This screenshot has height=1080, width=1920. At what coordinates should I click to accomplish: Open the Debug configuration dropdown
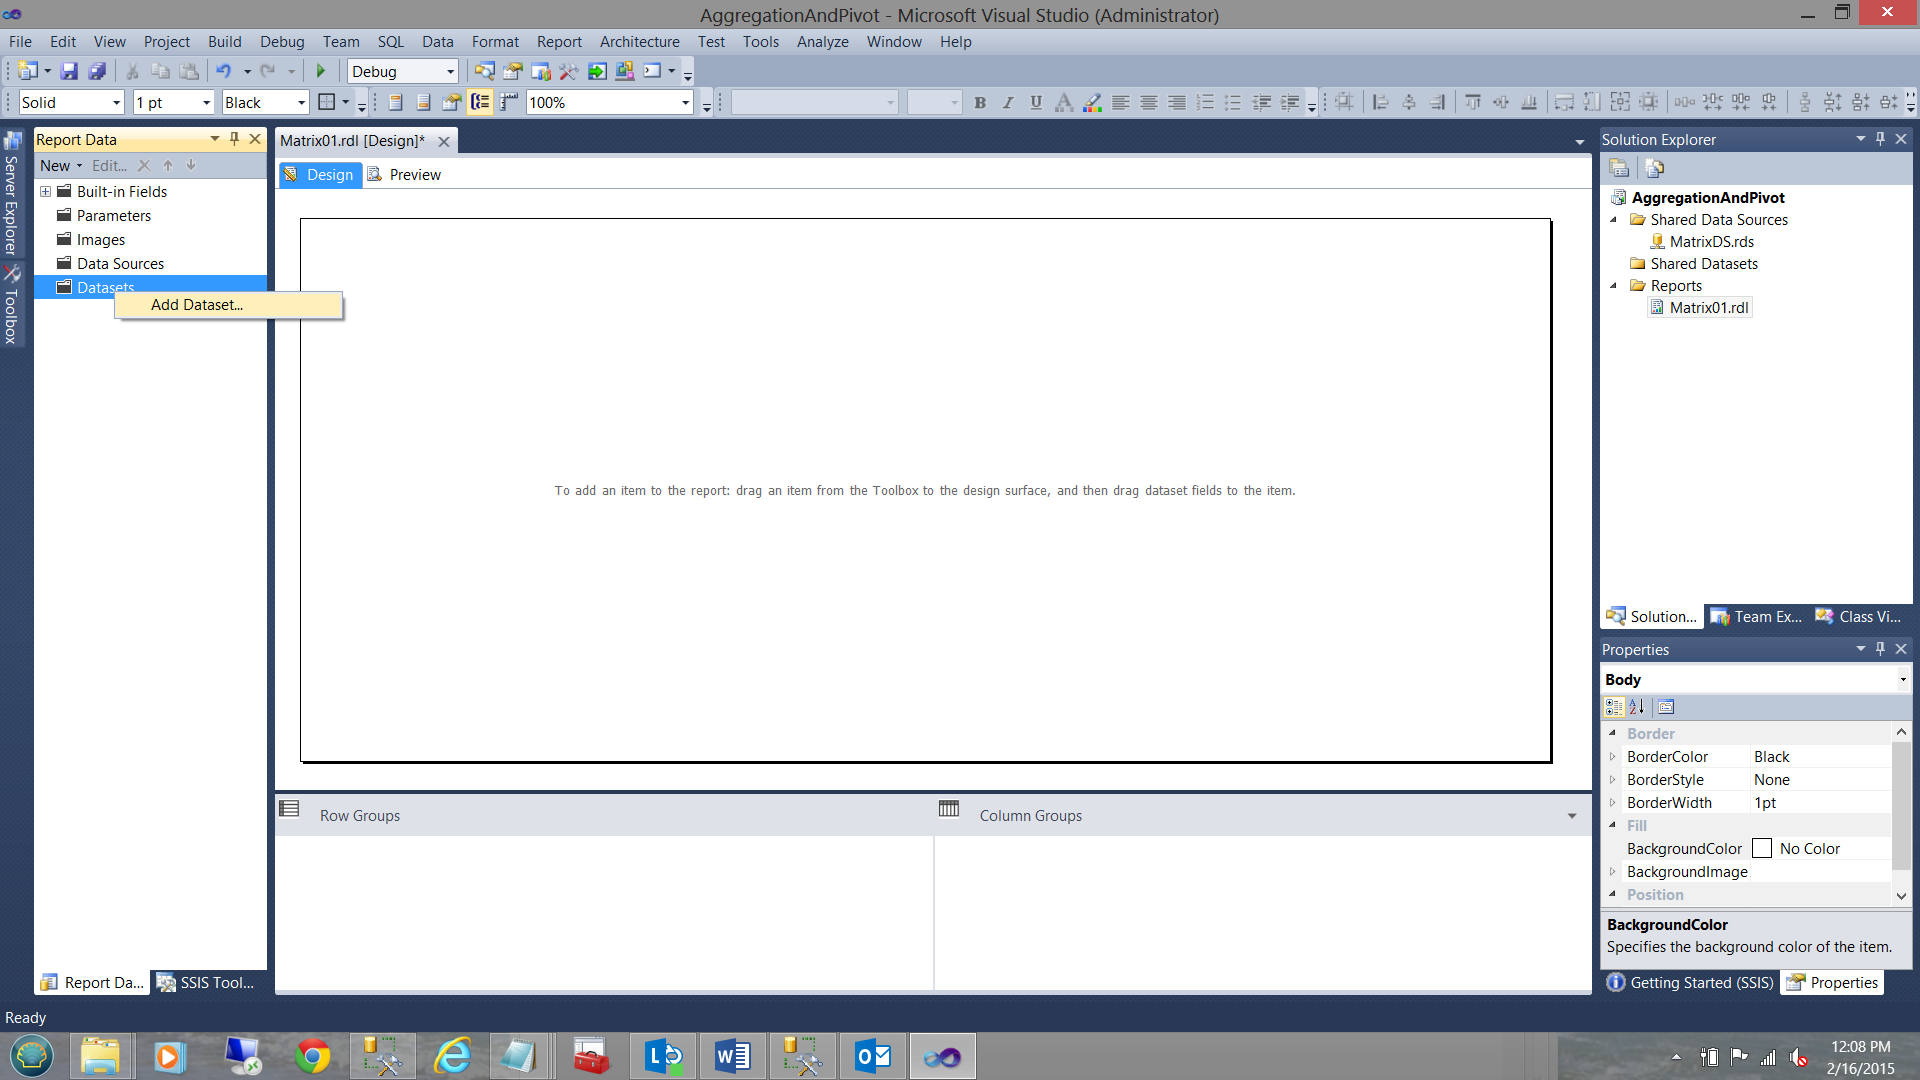(x=450, y=71)
